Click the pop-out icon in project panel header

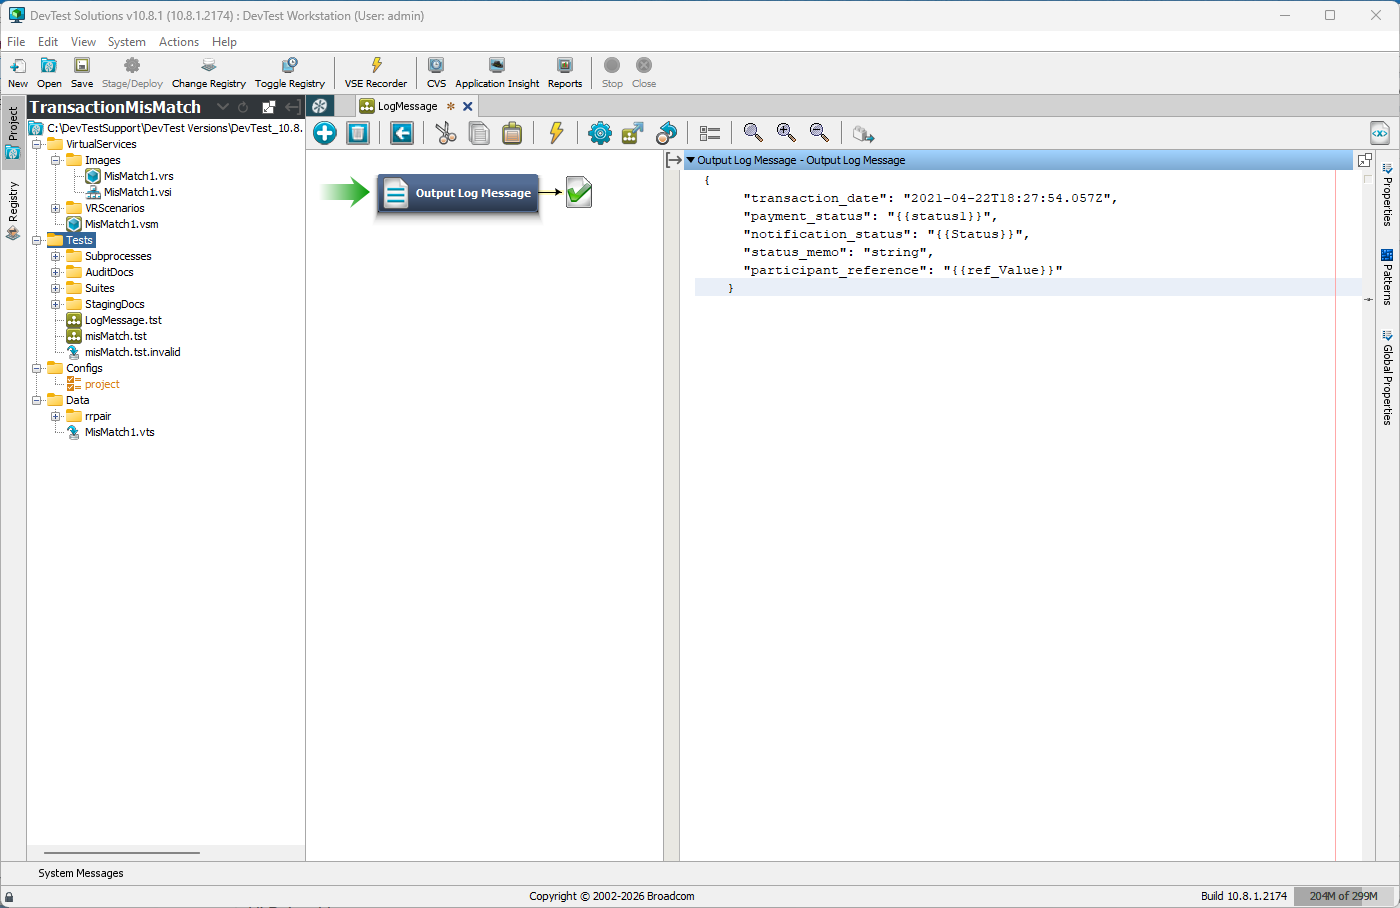268,107
